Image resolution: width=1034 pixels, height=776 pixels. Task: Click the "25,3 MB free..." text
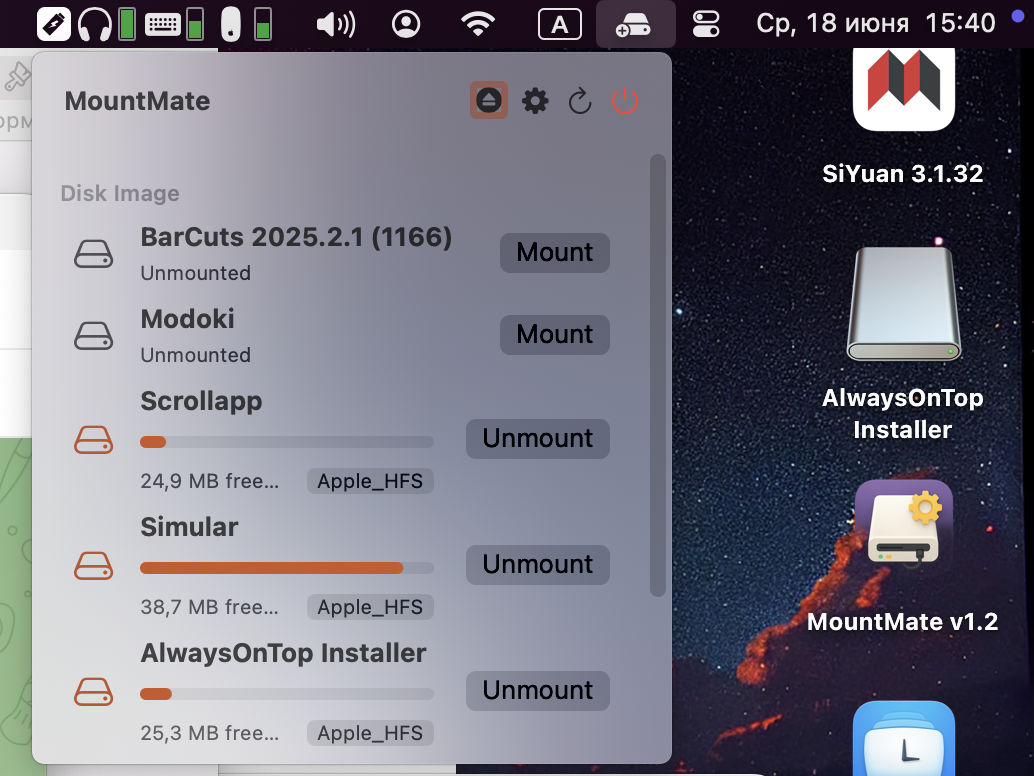click(x=210, y=733)
